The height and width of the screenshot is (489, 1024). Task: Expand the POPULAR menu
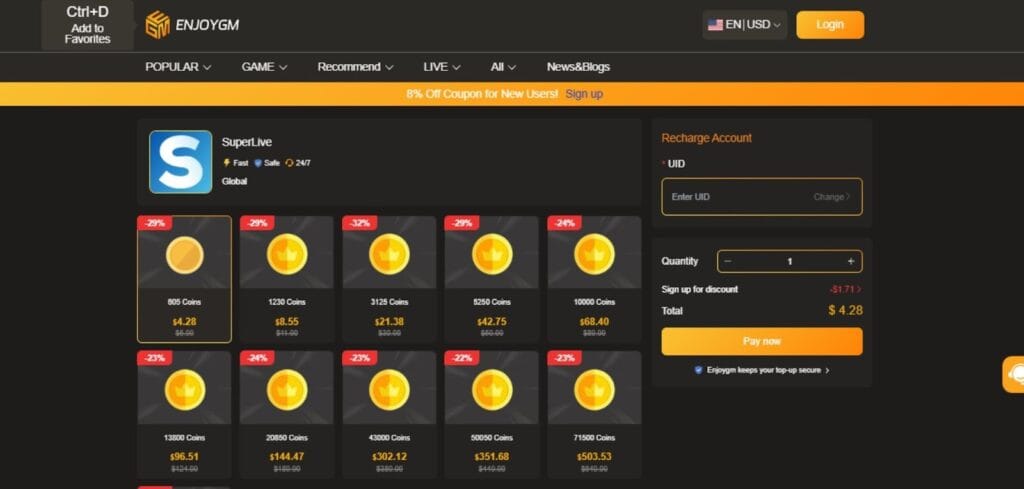(x=178, y=67)
